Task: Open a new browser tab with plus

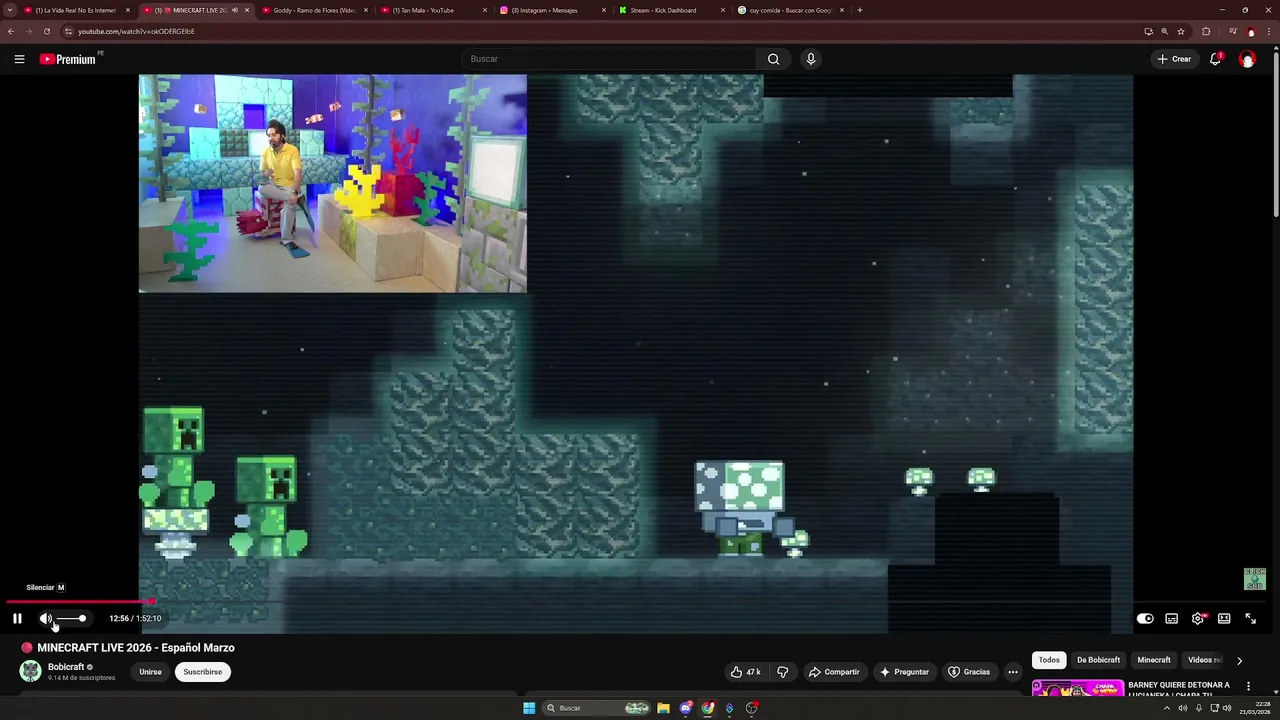Action: pyautogui.click(x=860, y=10)
